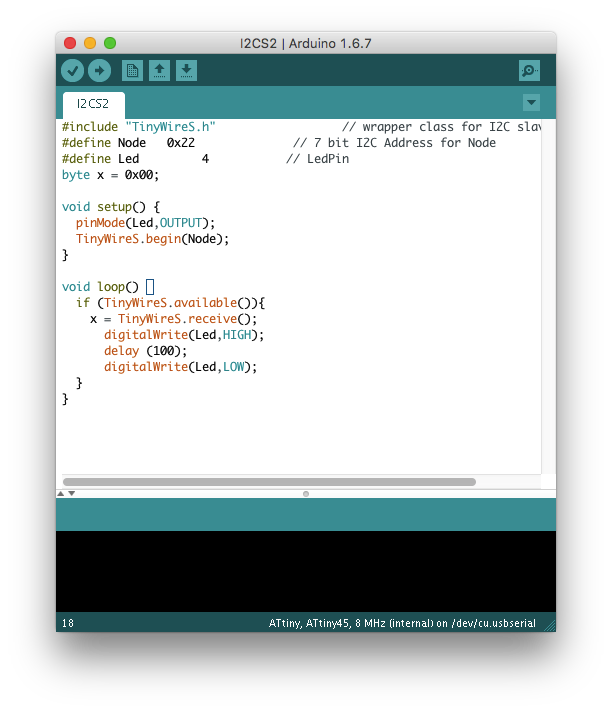
Task: Click the Verify checkmark button
Action: [73, 71]
